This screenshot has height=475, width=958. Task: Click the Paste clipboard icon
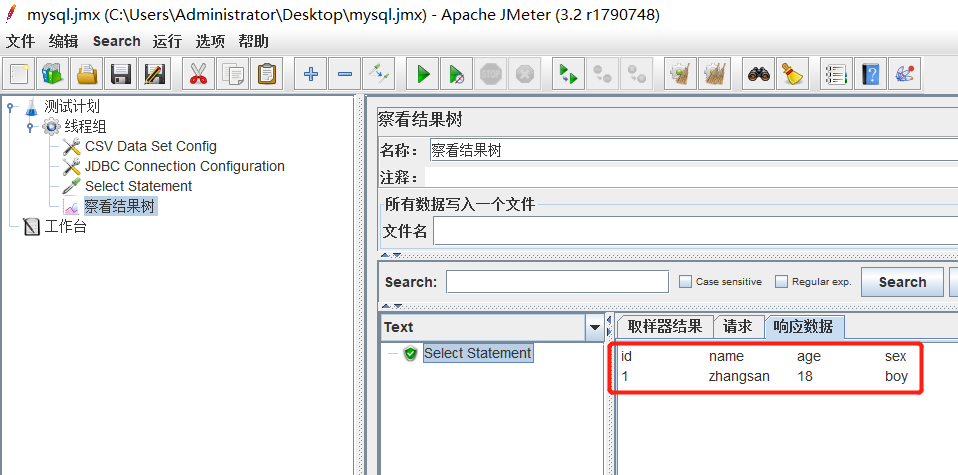click(266, 75)
